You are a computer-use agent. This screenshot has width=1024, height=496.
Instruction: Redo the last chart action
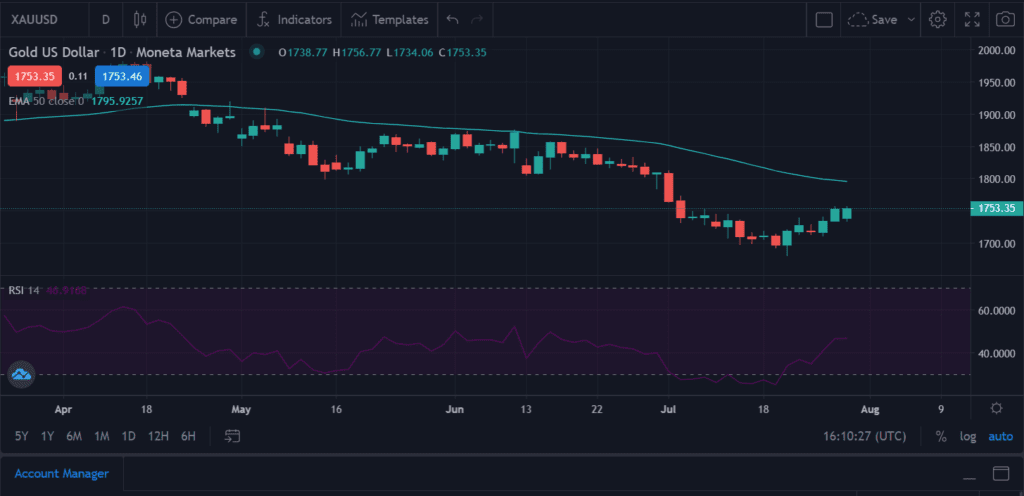tap(477, 20)
